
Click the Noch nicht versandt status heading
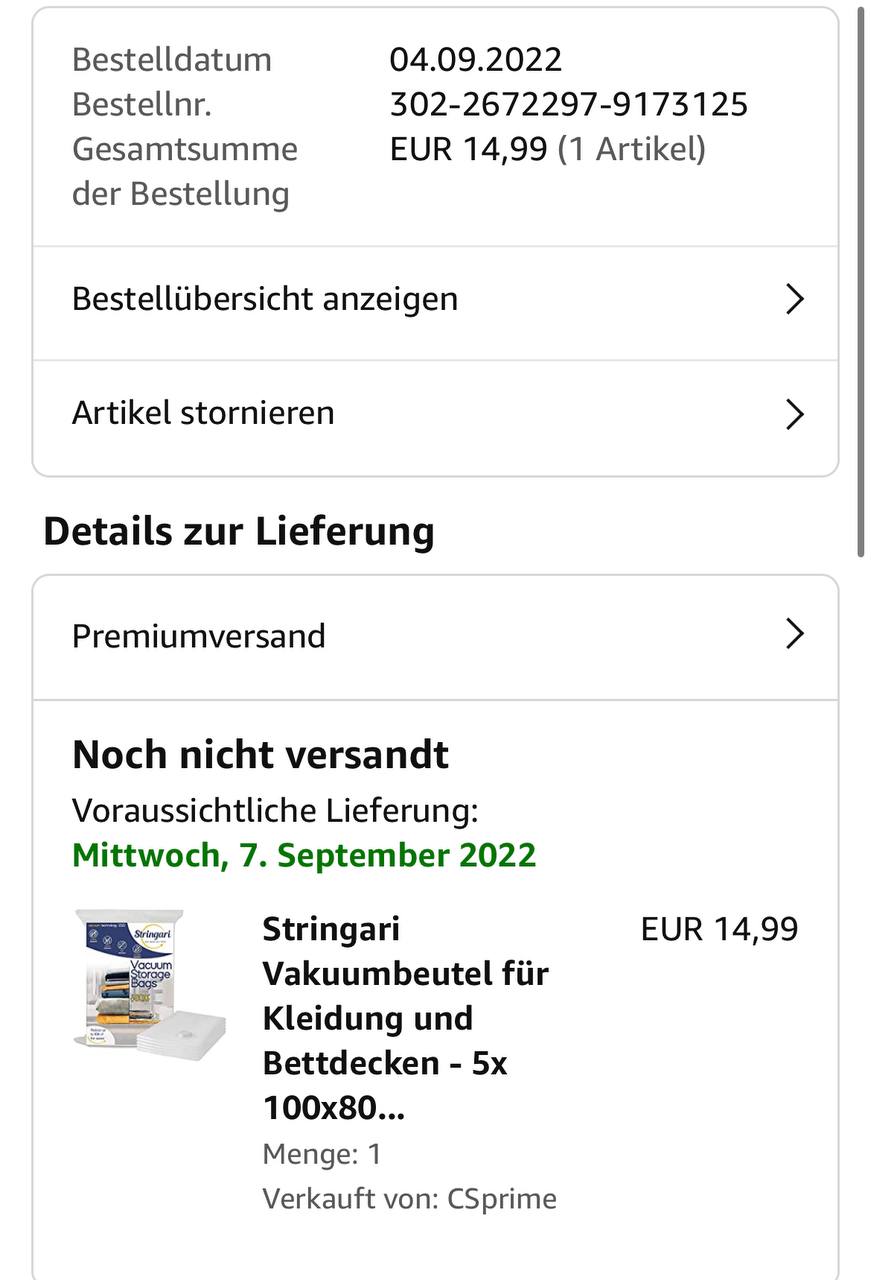[x=260, y=754]
